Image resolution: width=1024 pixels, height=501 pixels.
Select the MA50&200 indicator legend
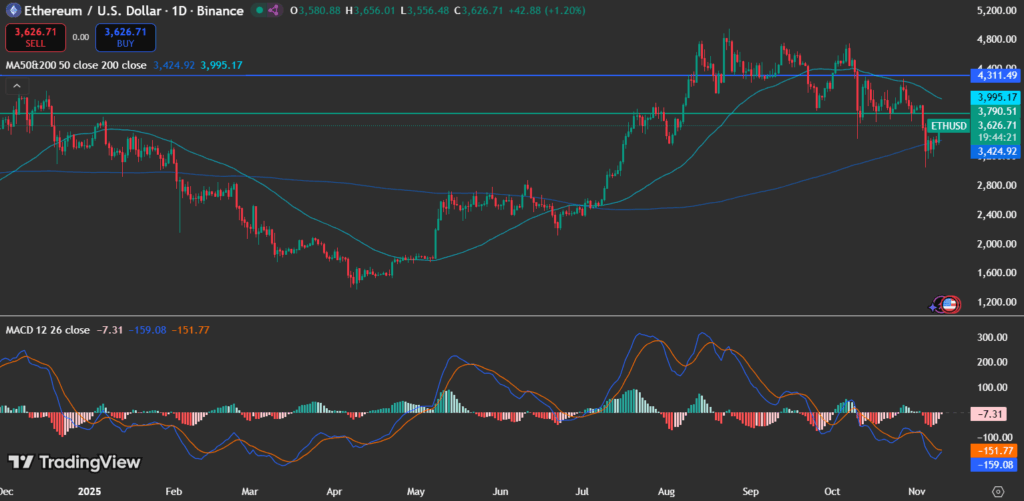click(75, 65)
